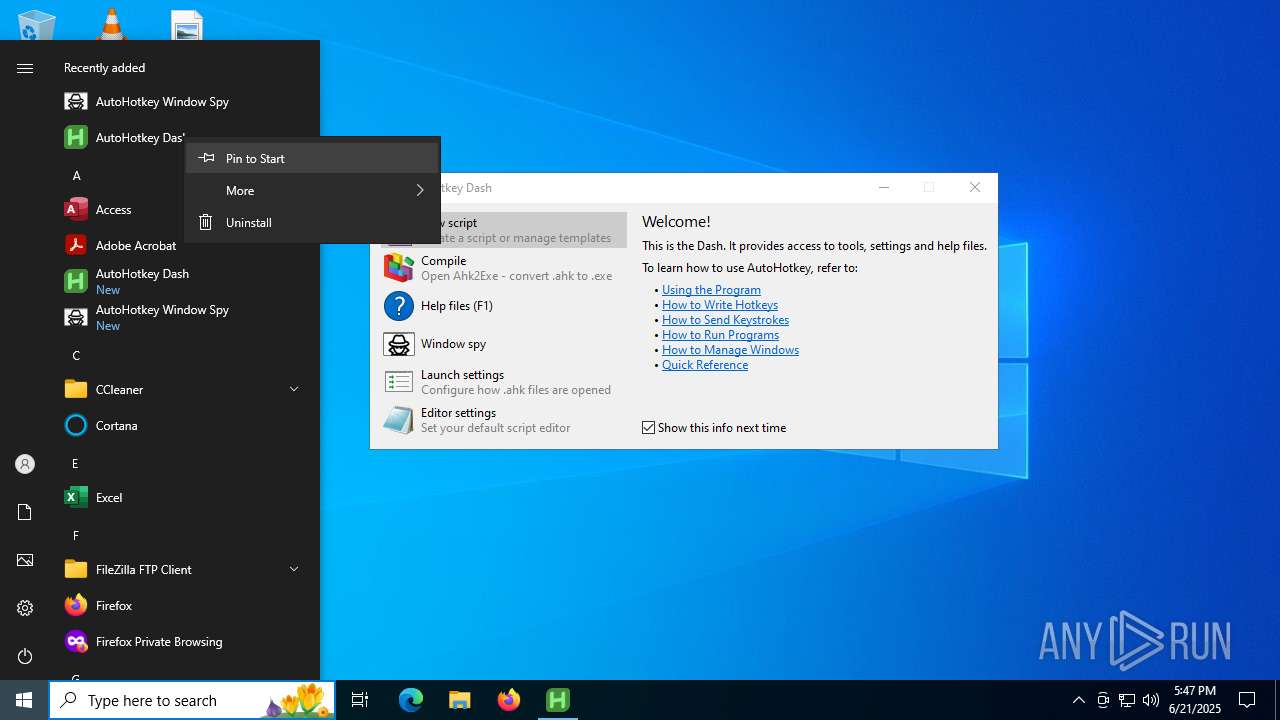This screenshot has width=1280, height=720.
Task: Open the Using the Program link
Action: (x=711, y=290)
